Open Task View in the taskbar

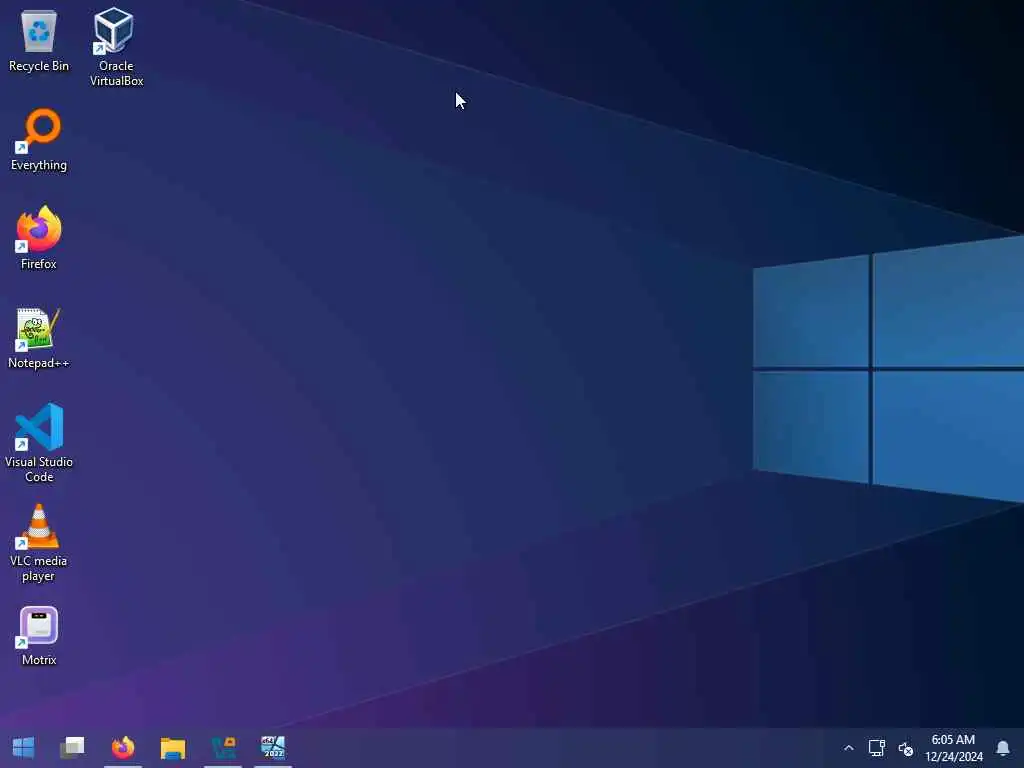pyautogui.click(x=72, y=748)
